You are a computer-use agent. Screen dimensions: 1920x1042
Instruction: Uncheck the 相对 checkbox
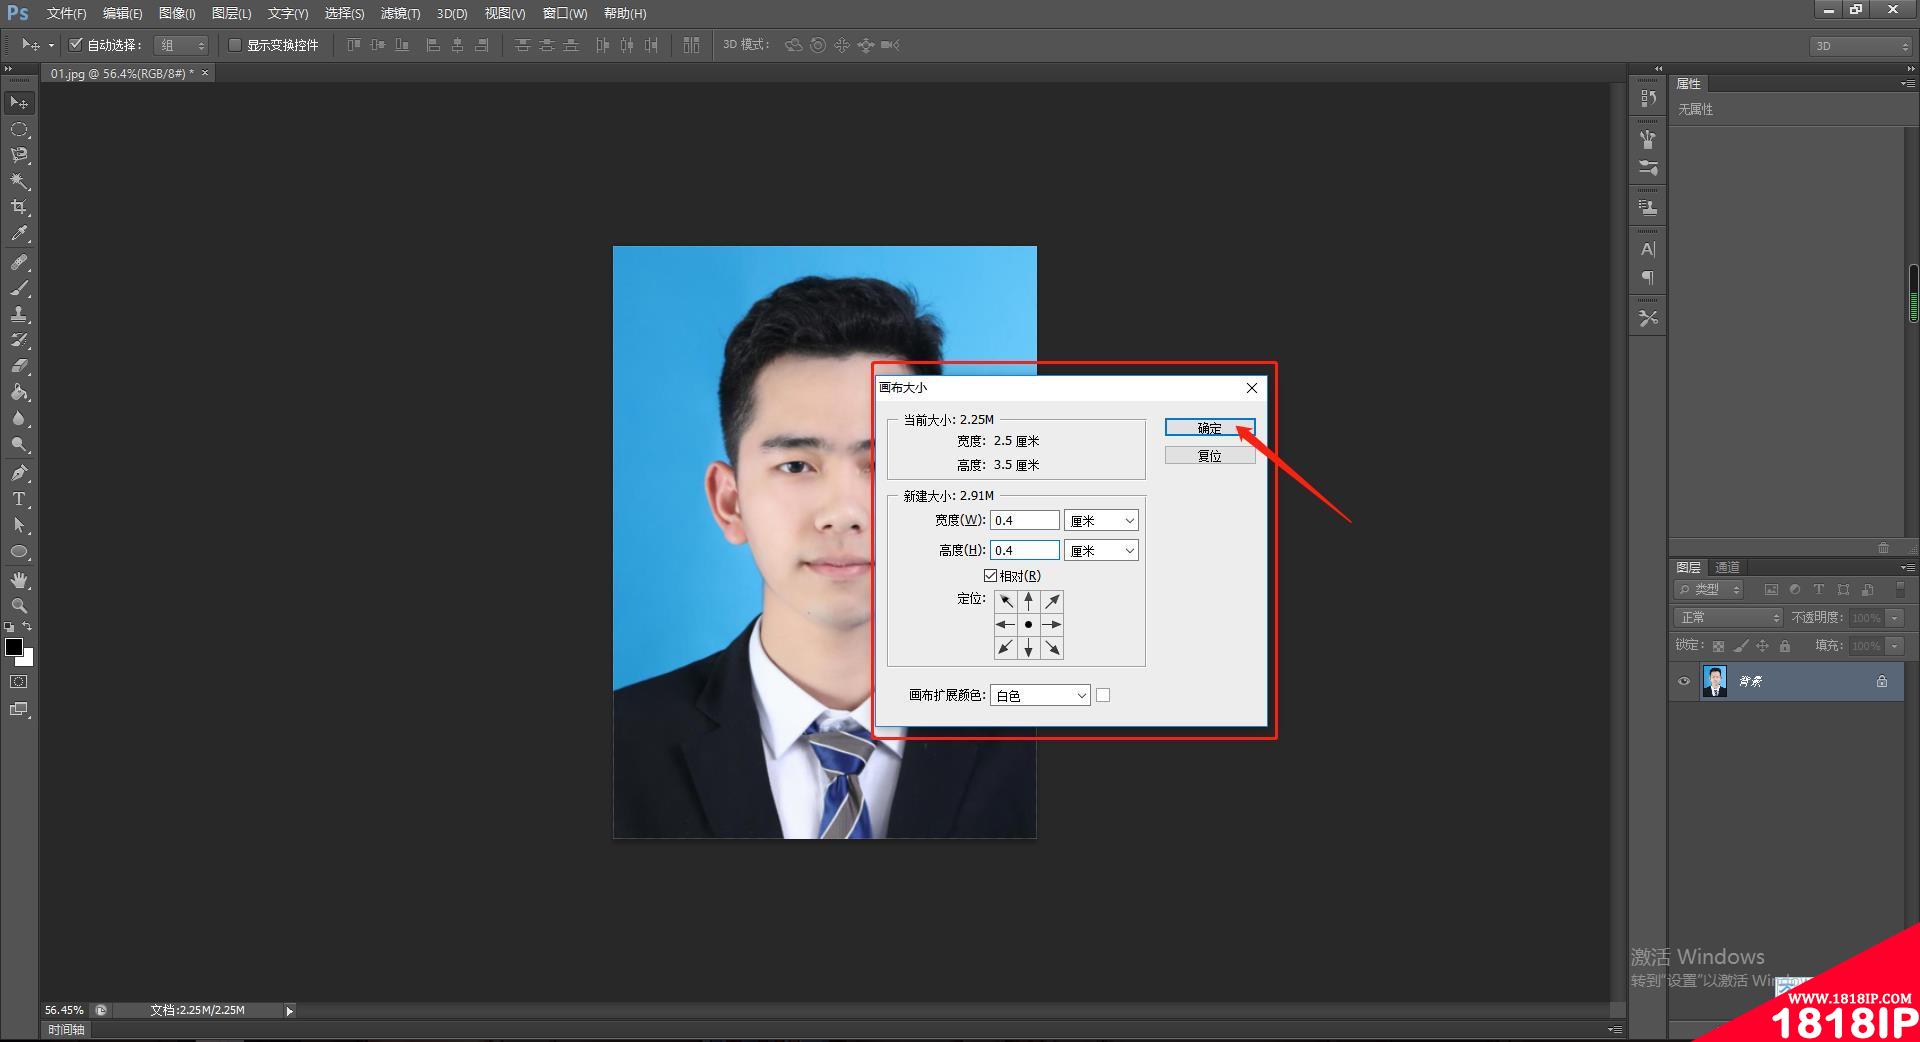click(x=990, y=576)
